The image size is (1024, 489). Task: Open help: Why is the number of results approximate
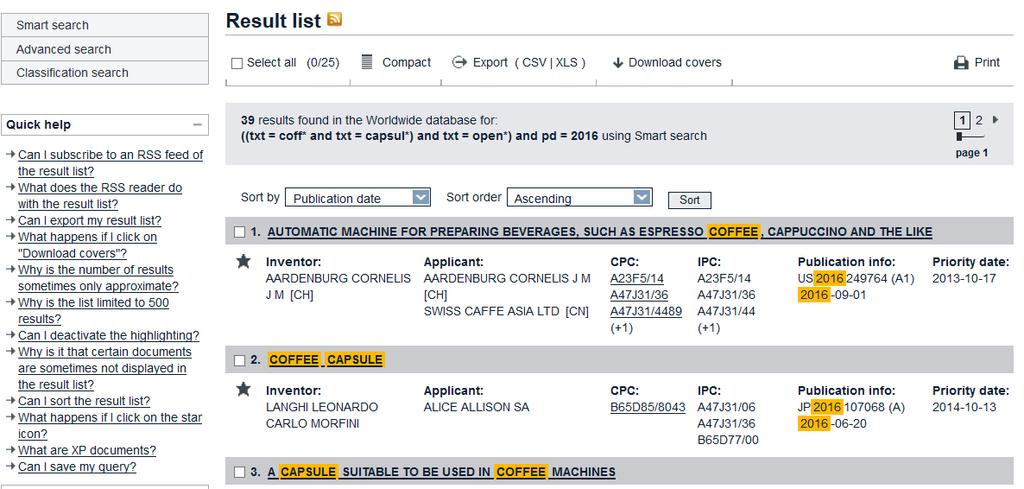coord(98,278)
